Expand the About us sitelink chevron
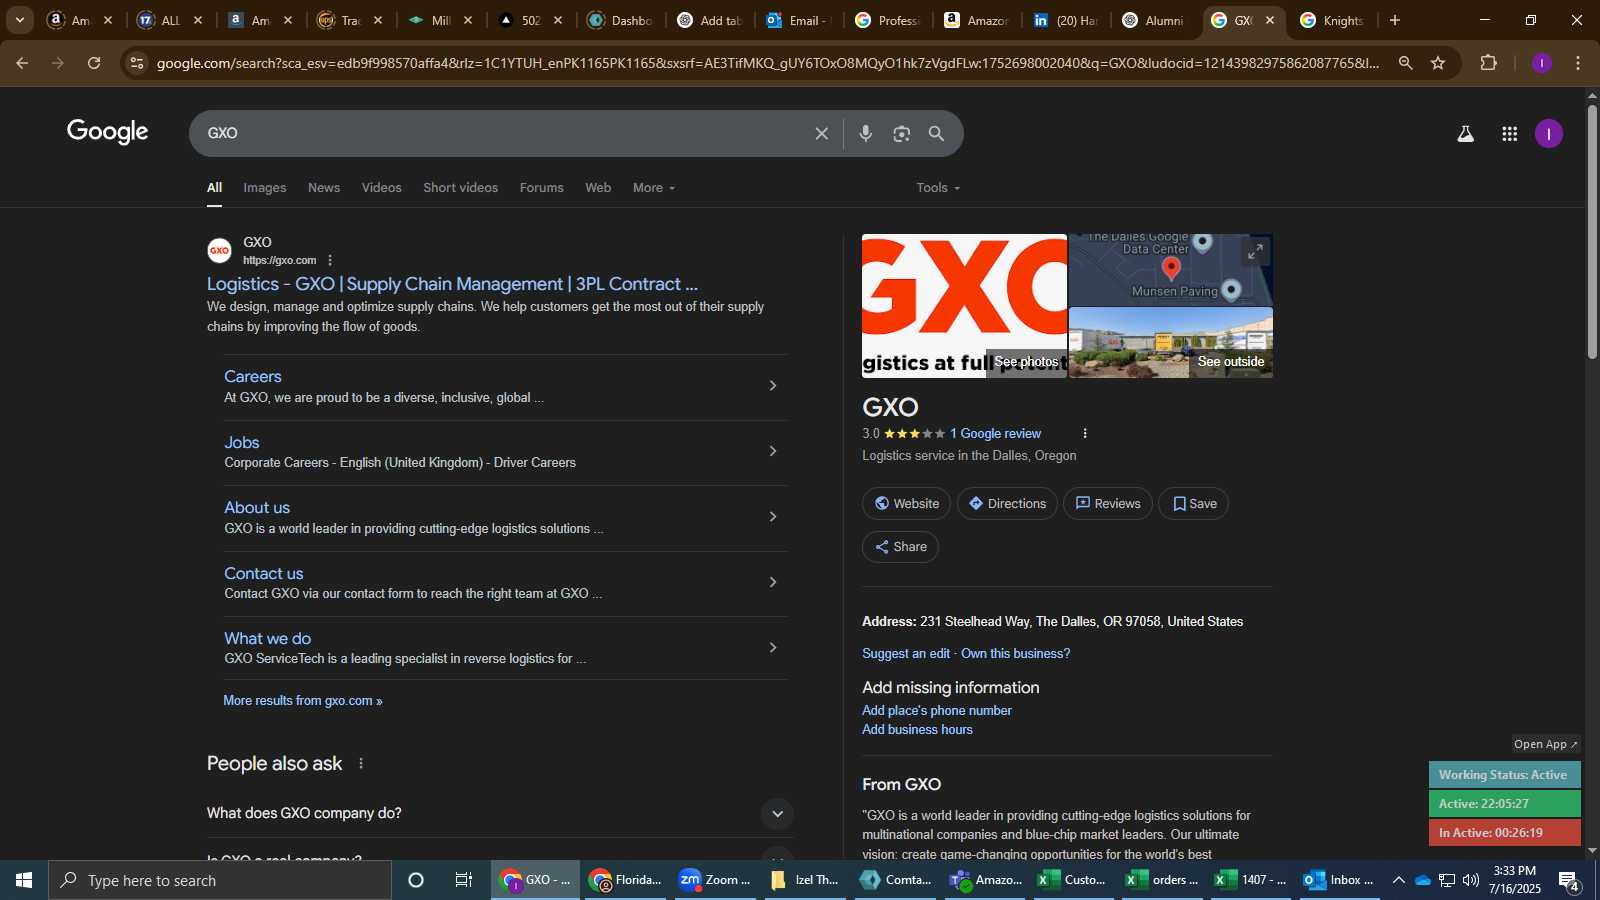This screenshot has height=900, width=1600. 772,517
